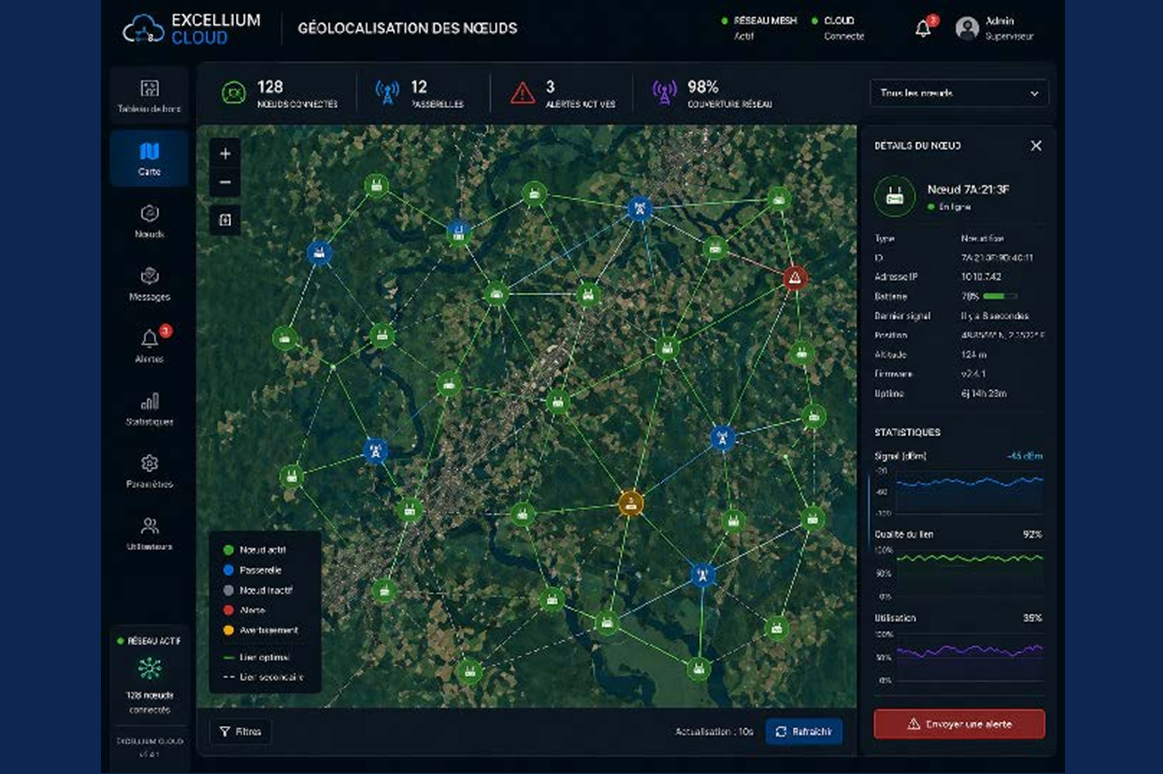Open the Messages section
Viewport: 1163px width, 774px height.
149,284
